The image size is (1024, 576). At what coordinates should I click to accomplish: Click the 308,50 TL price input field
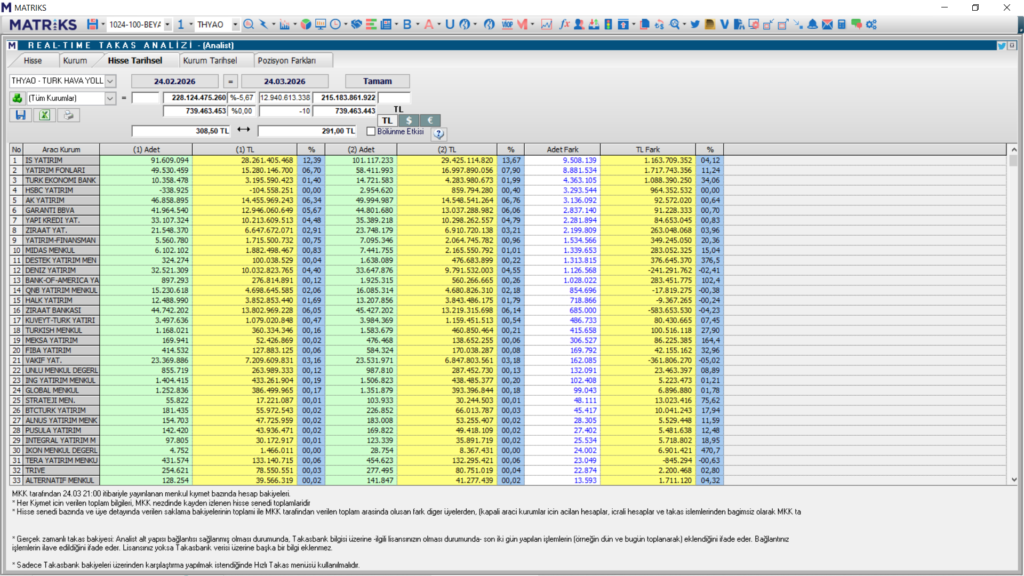click(182, 131)
